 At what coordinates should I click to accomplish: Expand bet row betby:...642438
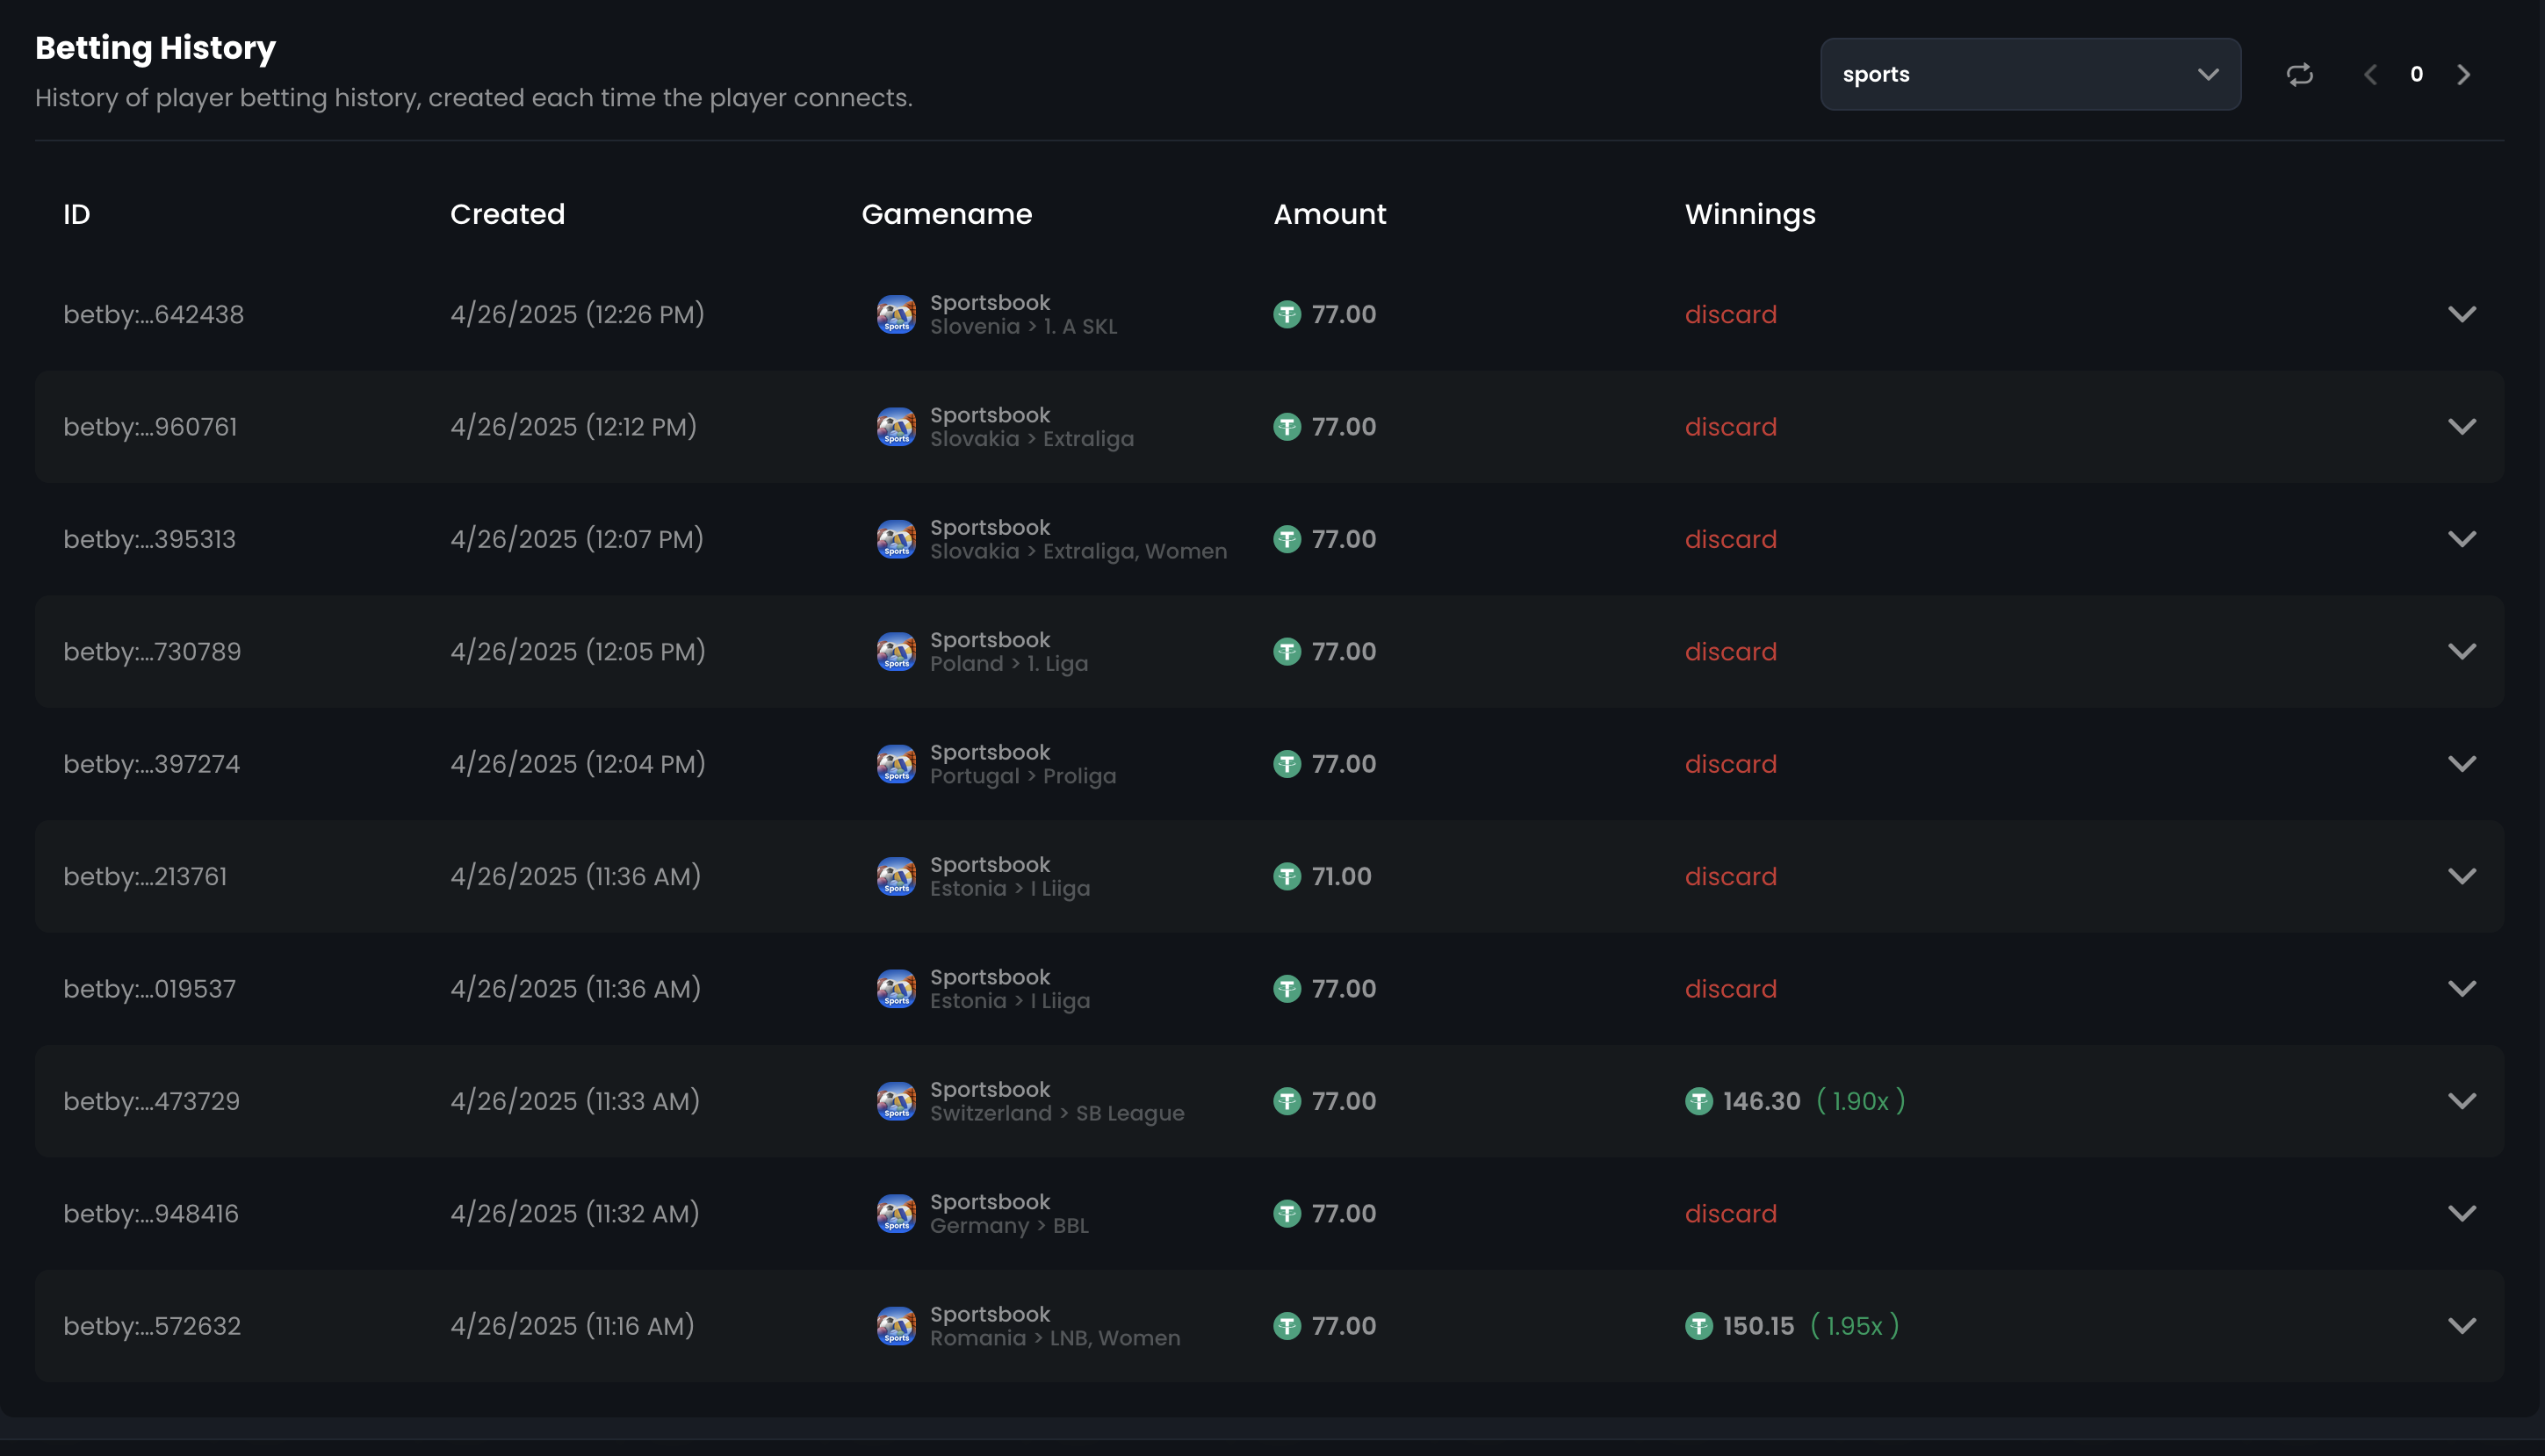[2462, 314]
